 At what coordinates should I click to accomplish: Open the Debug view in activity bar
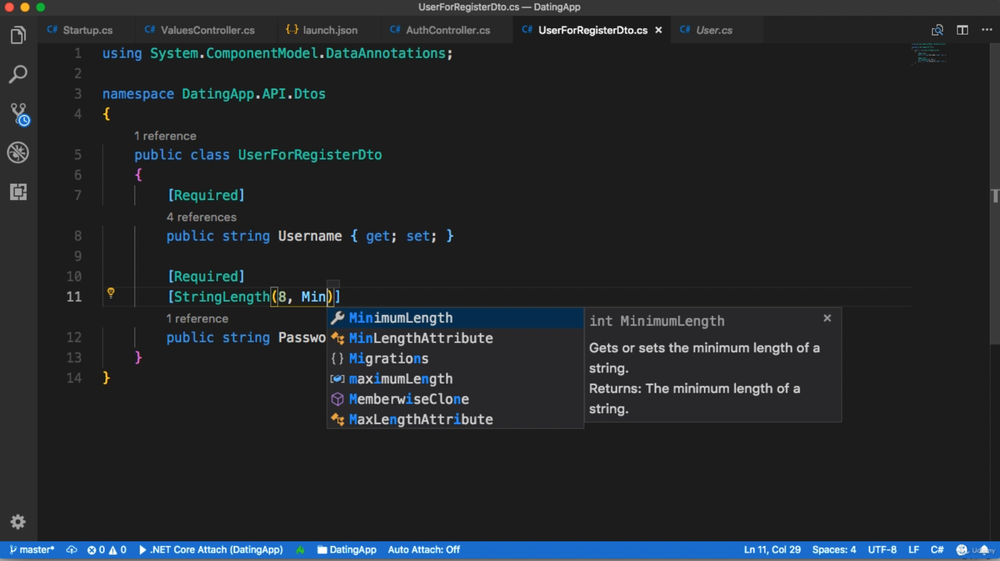tap(18, 152)
